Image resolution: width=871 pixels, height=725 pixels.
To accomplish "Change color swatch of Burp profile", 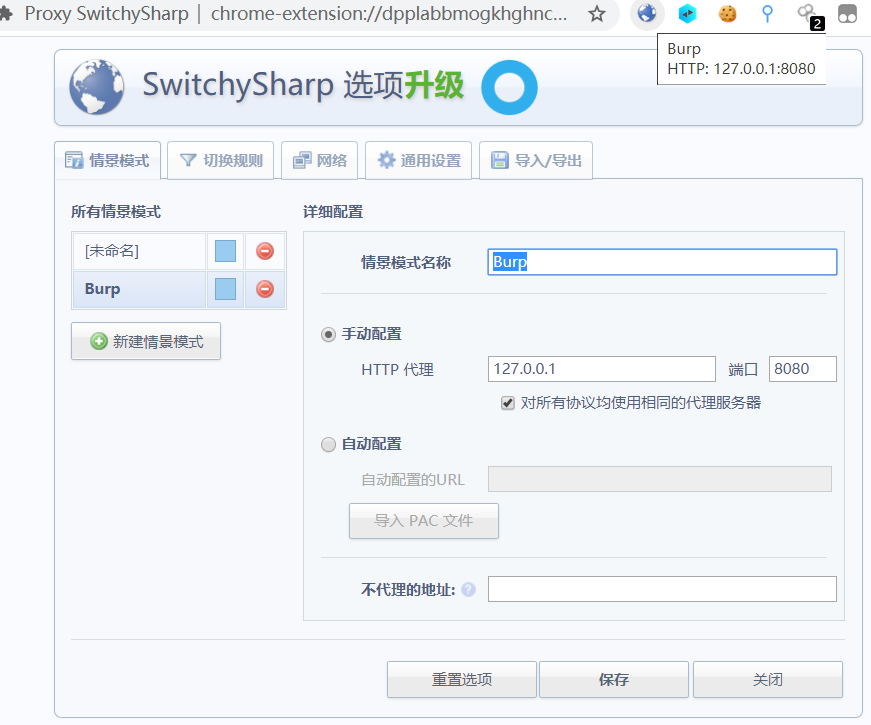I will 225,289.
